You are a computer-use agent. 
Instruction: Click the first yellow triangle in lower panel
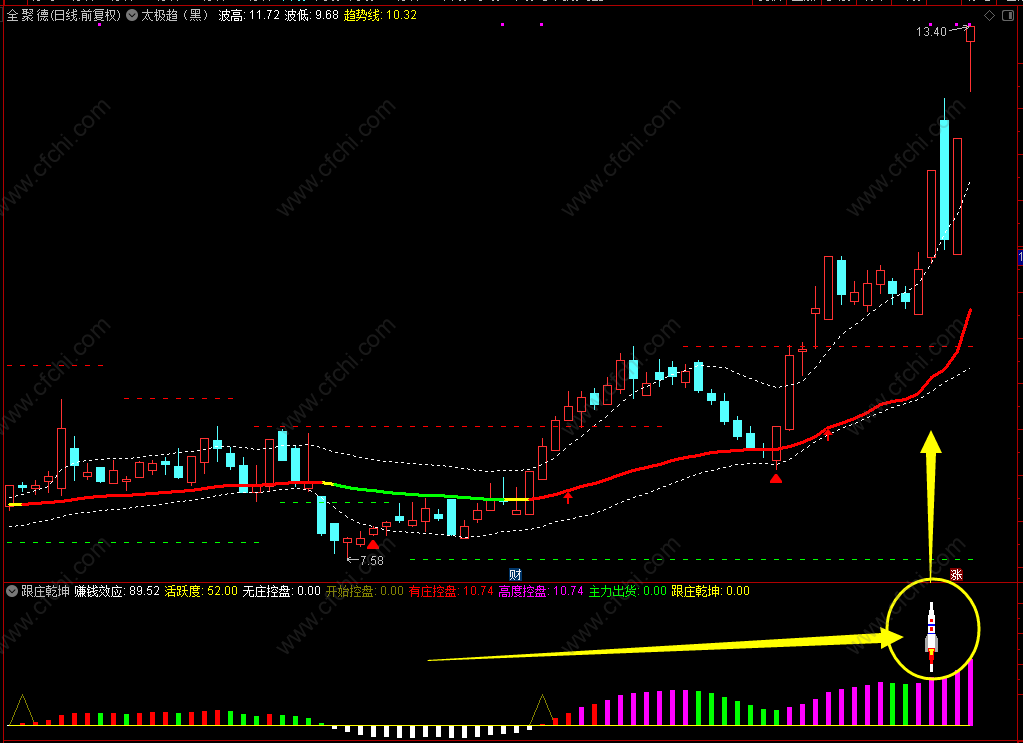[22, 710]
